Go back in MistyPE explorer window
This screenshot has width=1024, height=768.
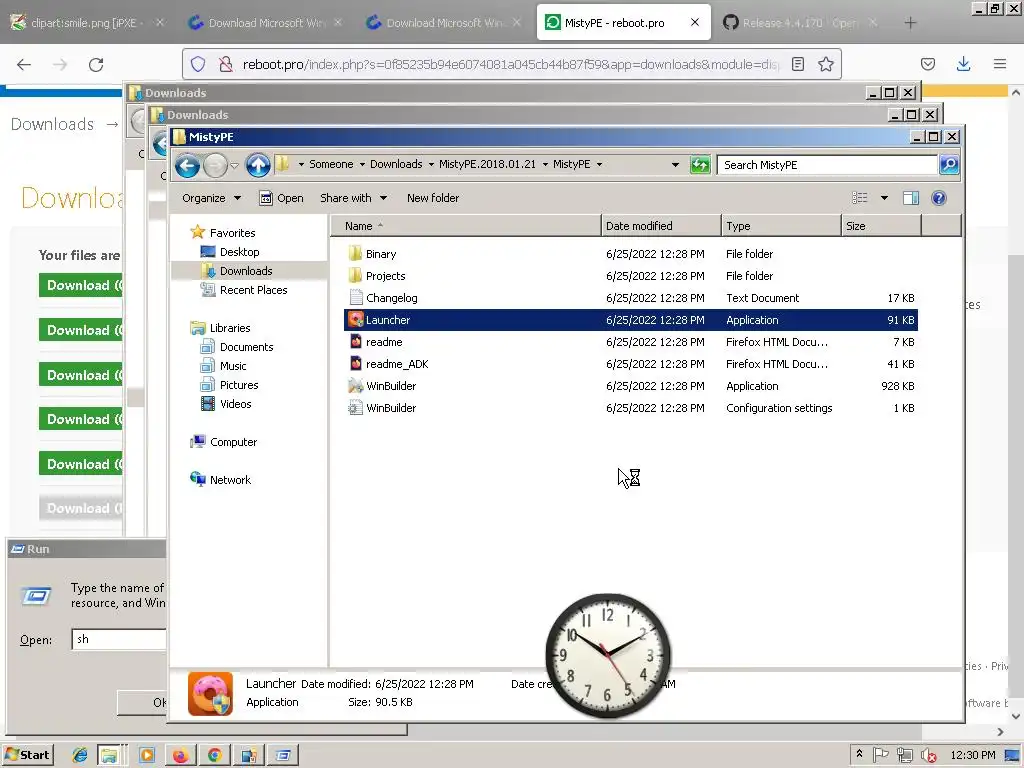click(187, 165)
